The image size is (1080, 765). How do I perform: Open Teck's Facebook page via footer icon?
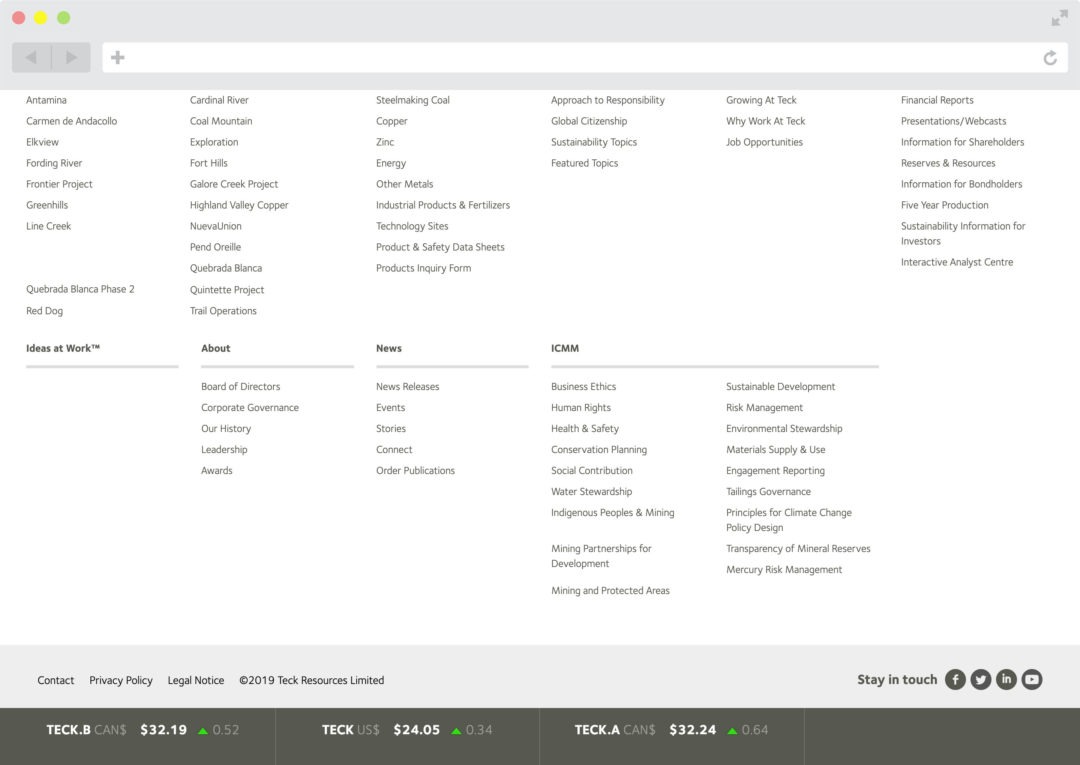pyautogui.click(x=955, y=679)
